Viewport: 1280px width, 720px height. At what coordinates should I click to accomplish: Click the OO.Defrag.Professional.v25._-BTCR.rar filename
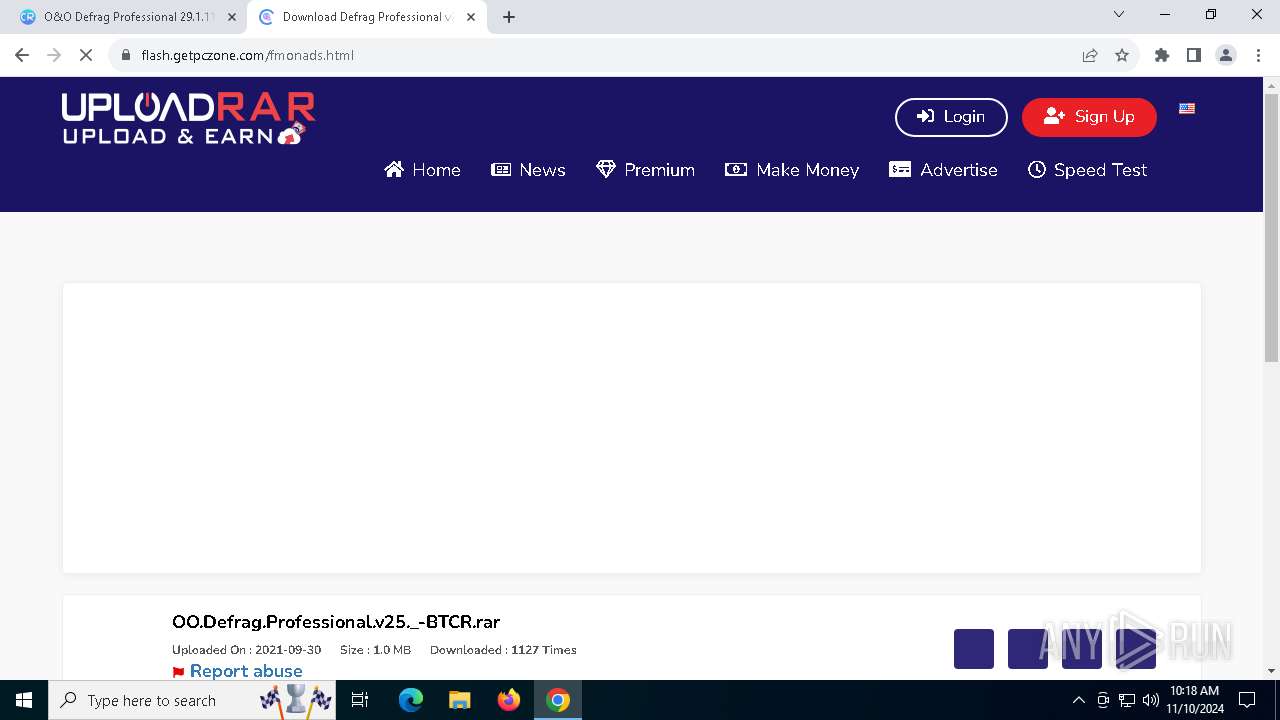pos(336,622)
